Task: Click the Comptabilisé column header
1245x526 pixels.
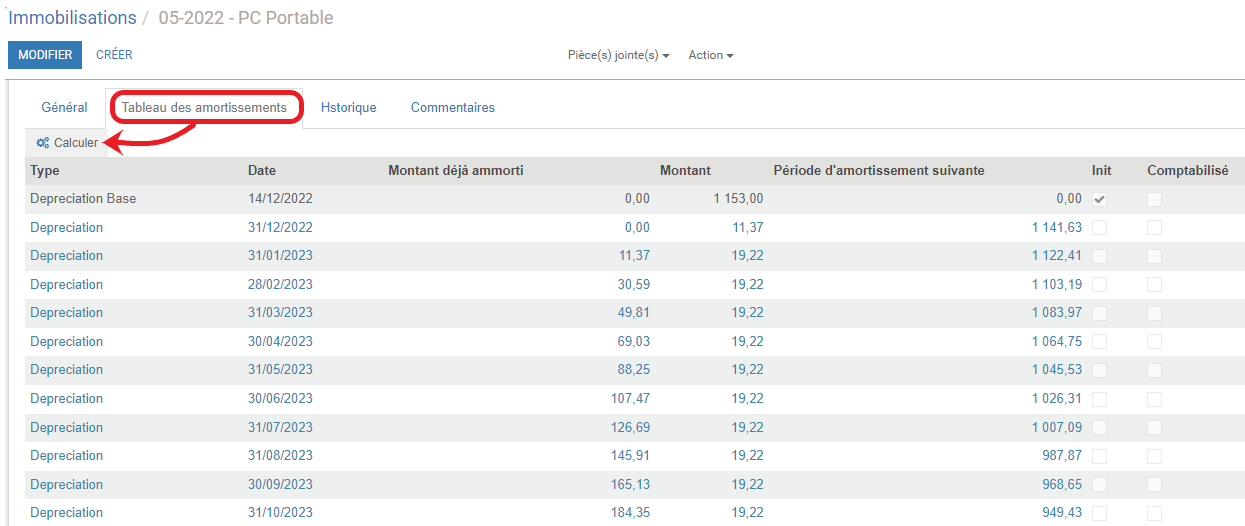Action: [1188, 171]
